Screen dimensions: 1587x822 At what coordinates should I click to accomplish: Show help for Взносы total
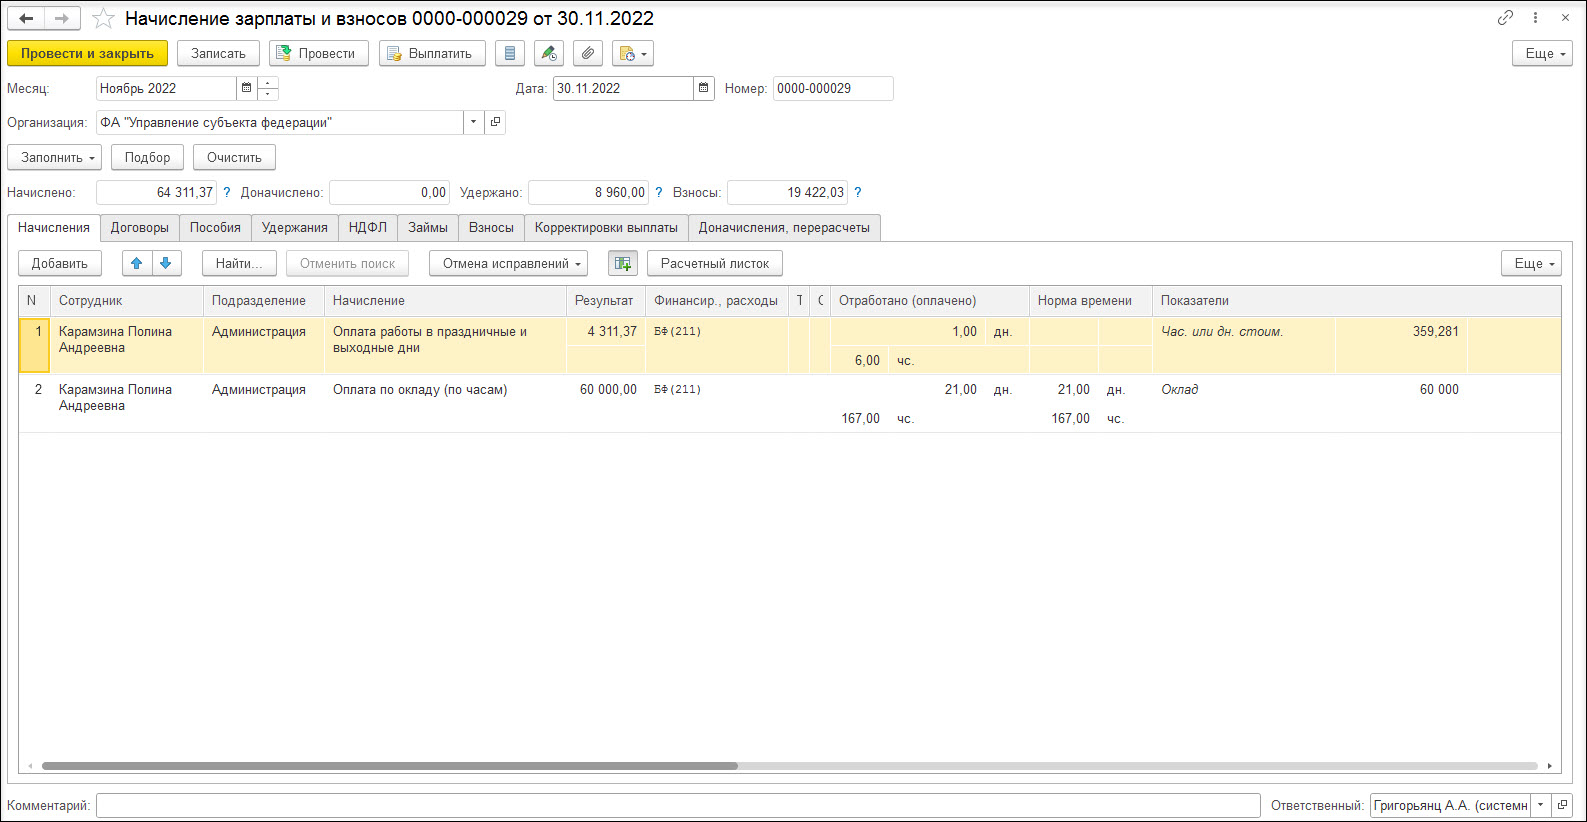pyautogui.click(x=857, y=192)
